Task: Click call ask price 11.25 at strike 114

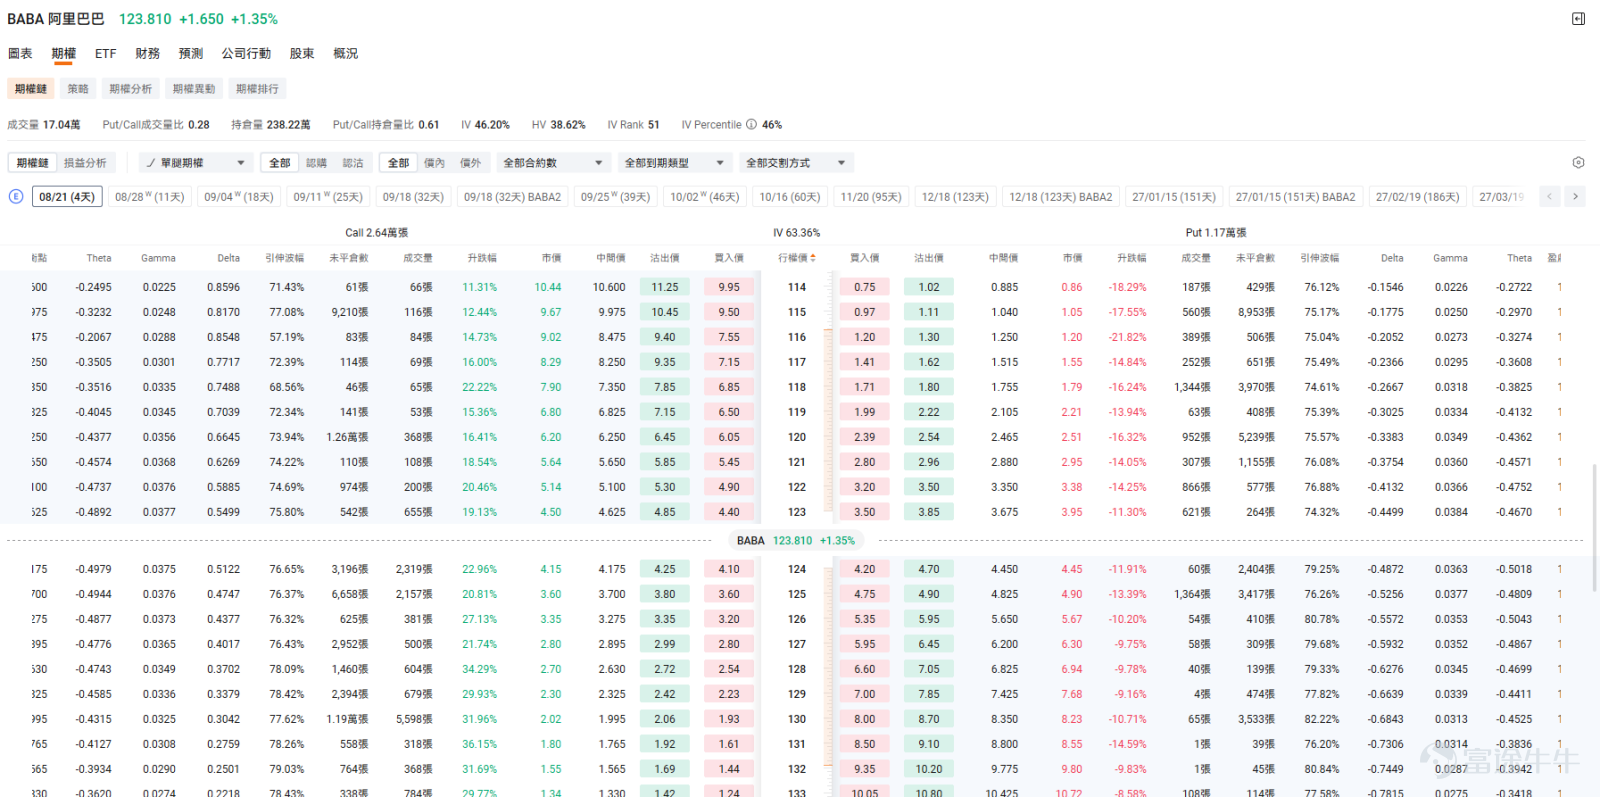Action: pos(665,287)
